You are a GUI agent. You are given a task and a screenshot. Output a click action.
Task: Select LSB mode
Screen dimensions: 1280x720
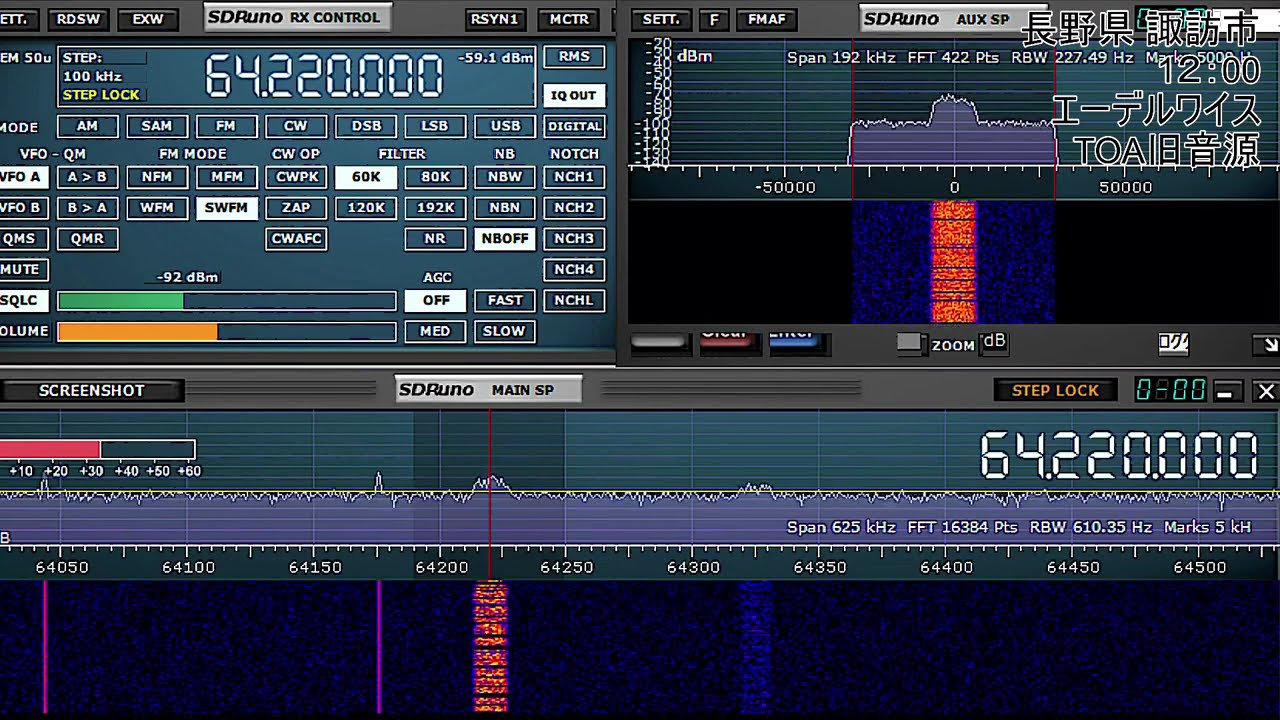click(435, 126)
